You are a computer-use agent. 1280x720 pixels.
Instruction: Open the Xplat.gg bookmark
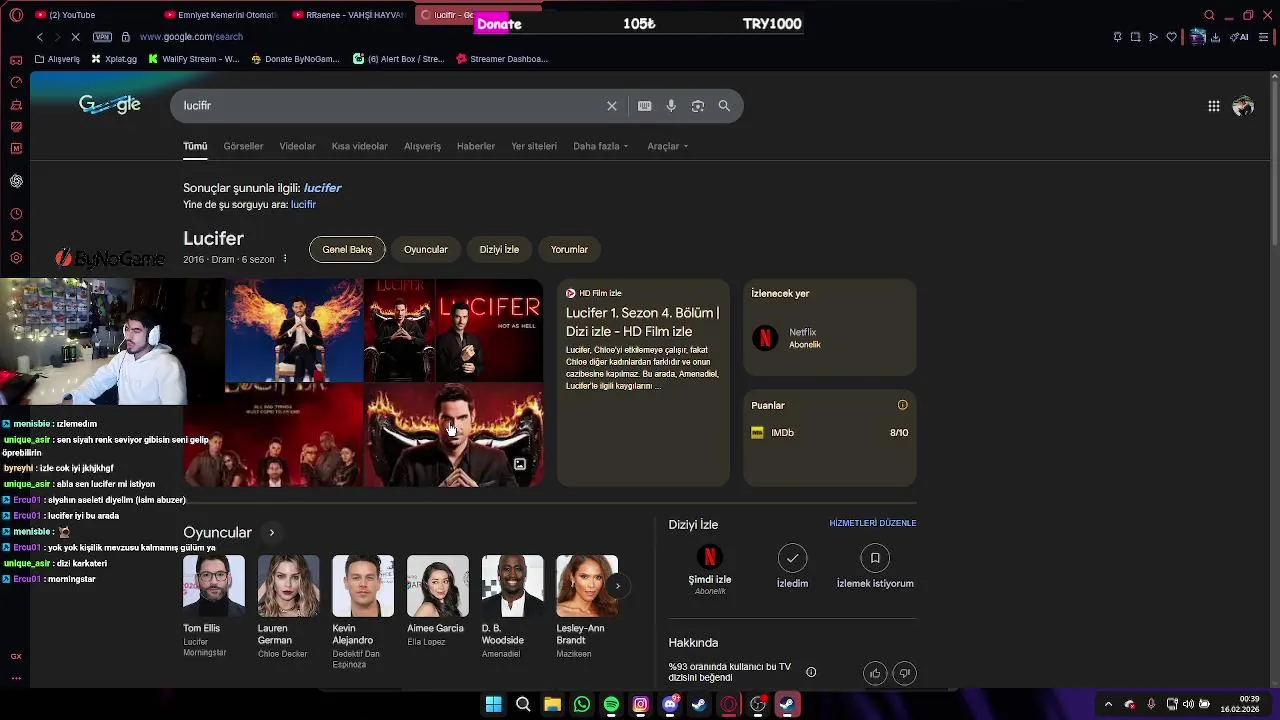pyautogui.click(x=114, y=59)
